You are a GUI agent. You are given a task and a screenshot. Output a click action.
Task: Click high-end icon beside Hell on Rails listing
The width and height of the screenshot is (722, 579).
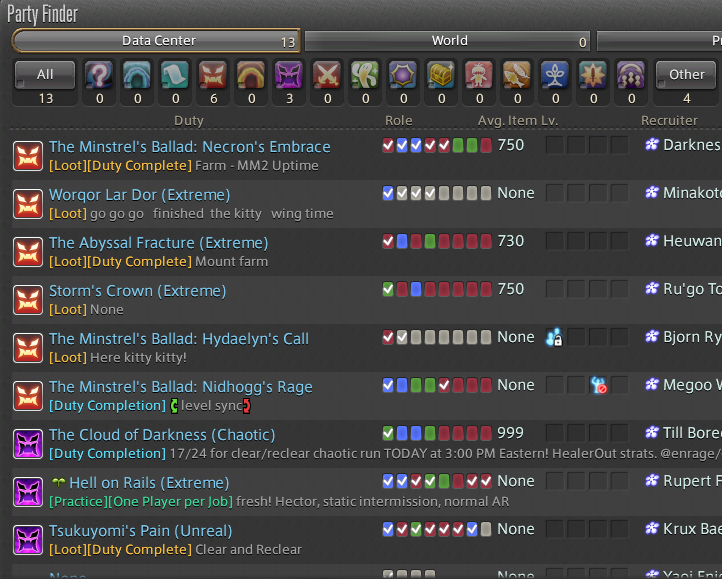coord(28,492)
